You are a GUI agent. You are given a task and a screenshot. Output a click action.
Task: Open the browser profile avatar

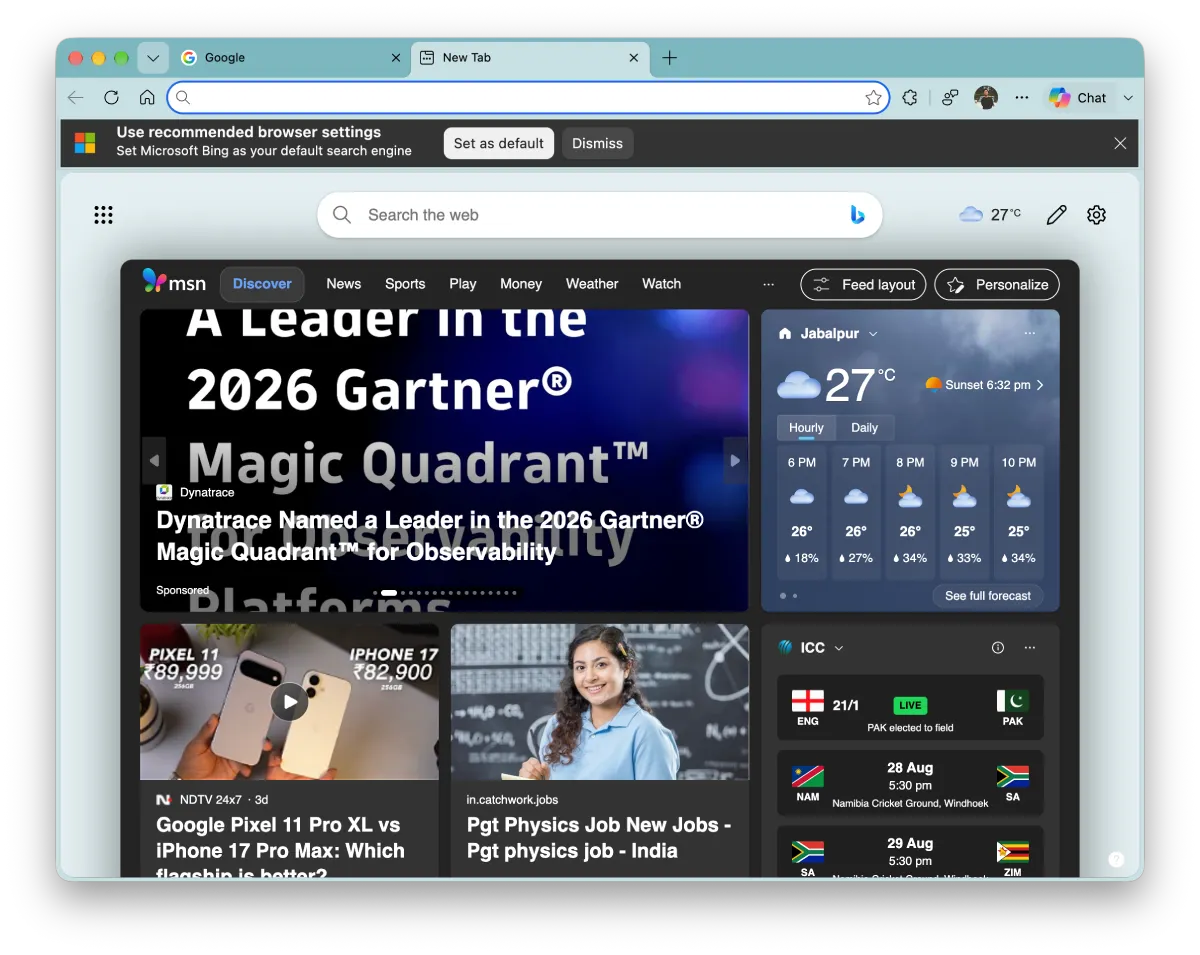coord(986,98)
